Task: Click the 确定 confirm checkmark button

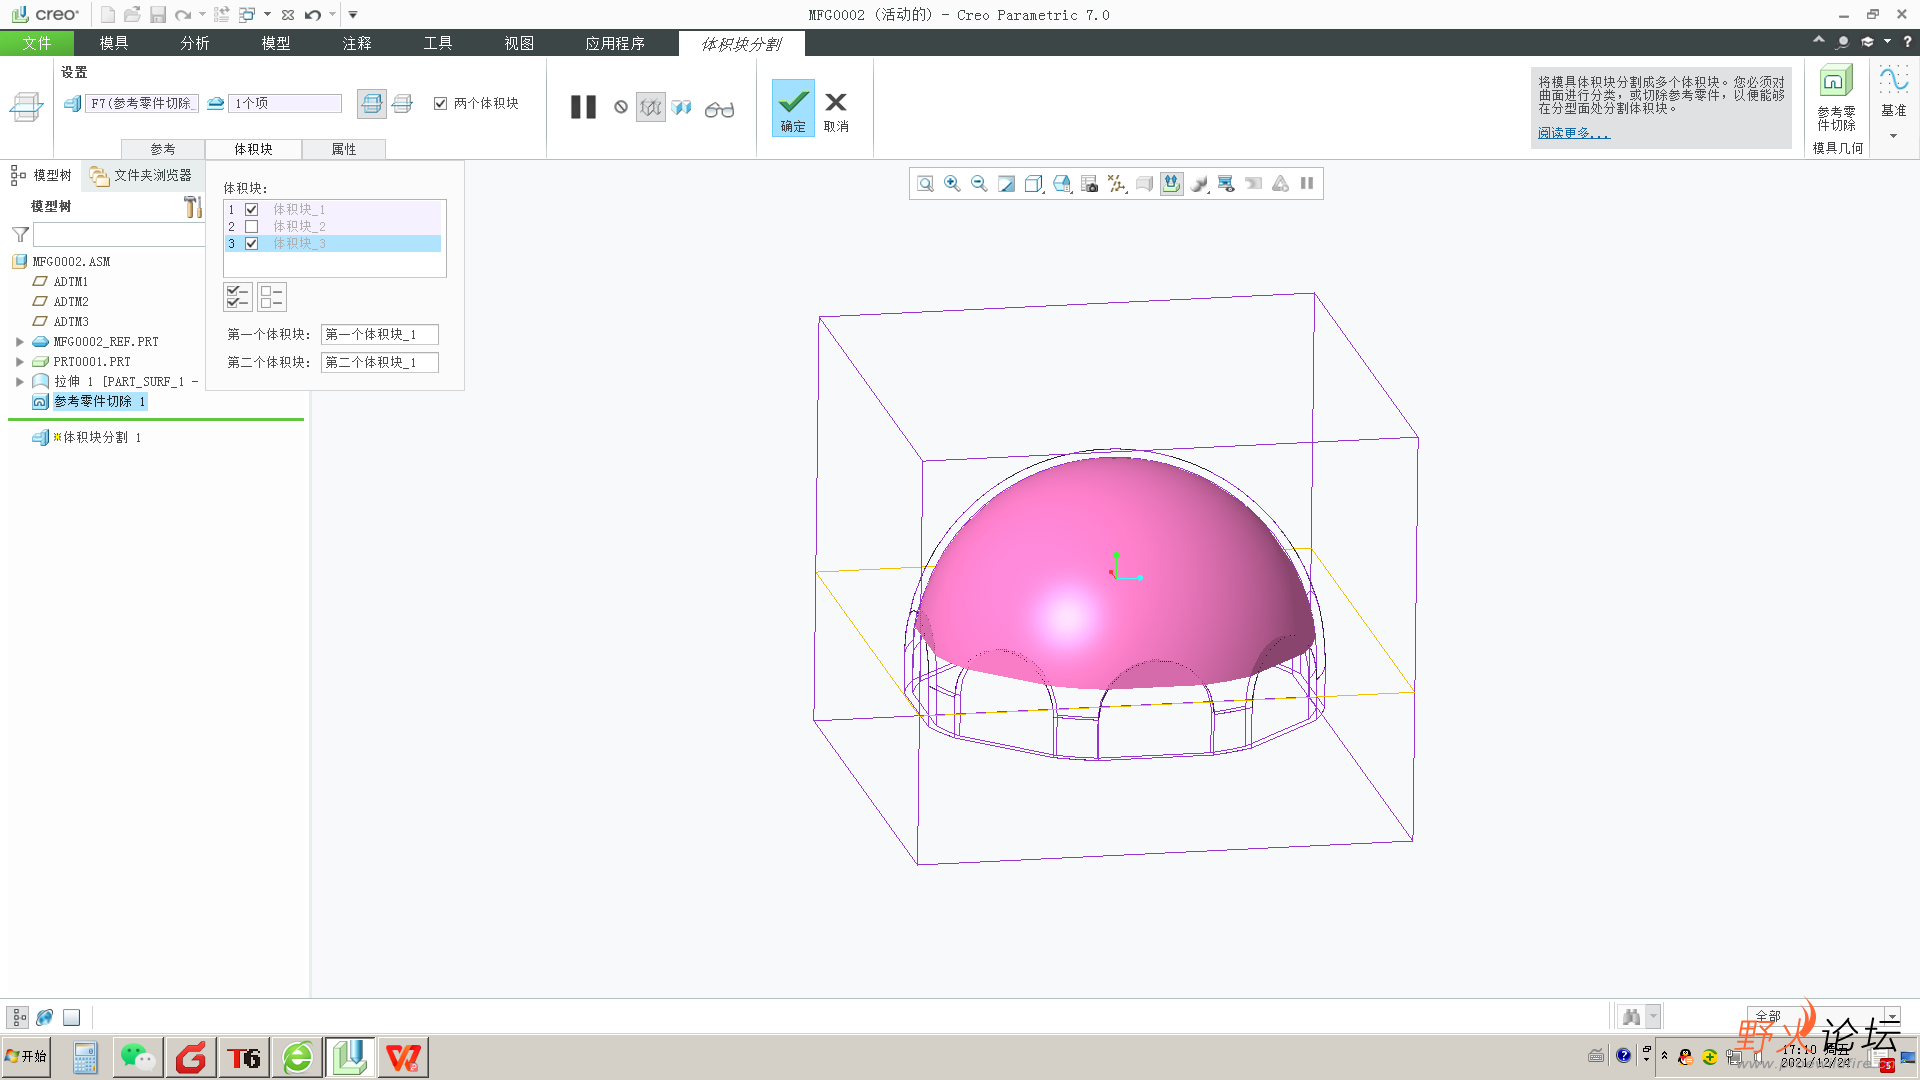Action: click(793, 108)
